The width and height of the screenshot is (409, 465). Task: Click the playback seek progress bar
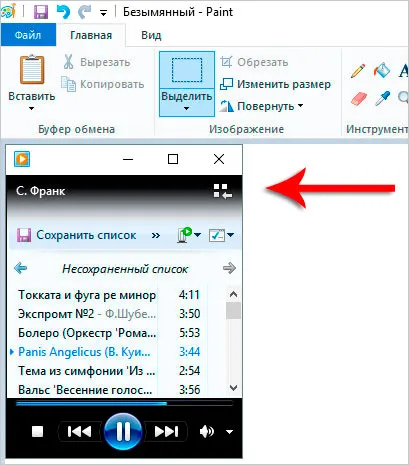pos(124,404)
